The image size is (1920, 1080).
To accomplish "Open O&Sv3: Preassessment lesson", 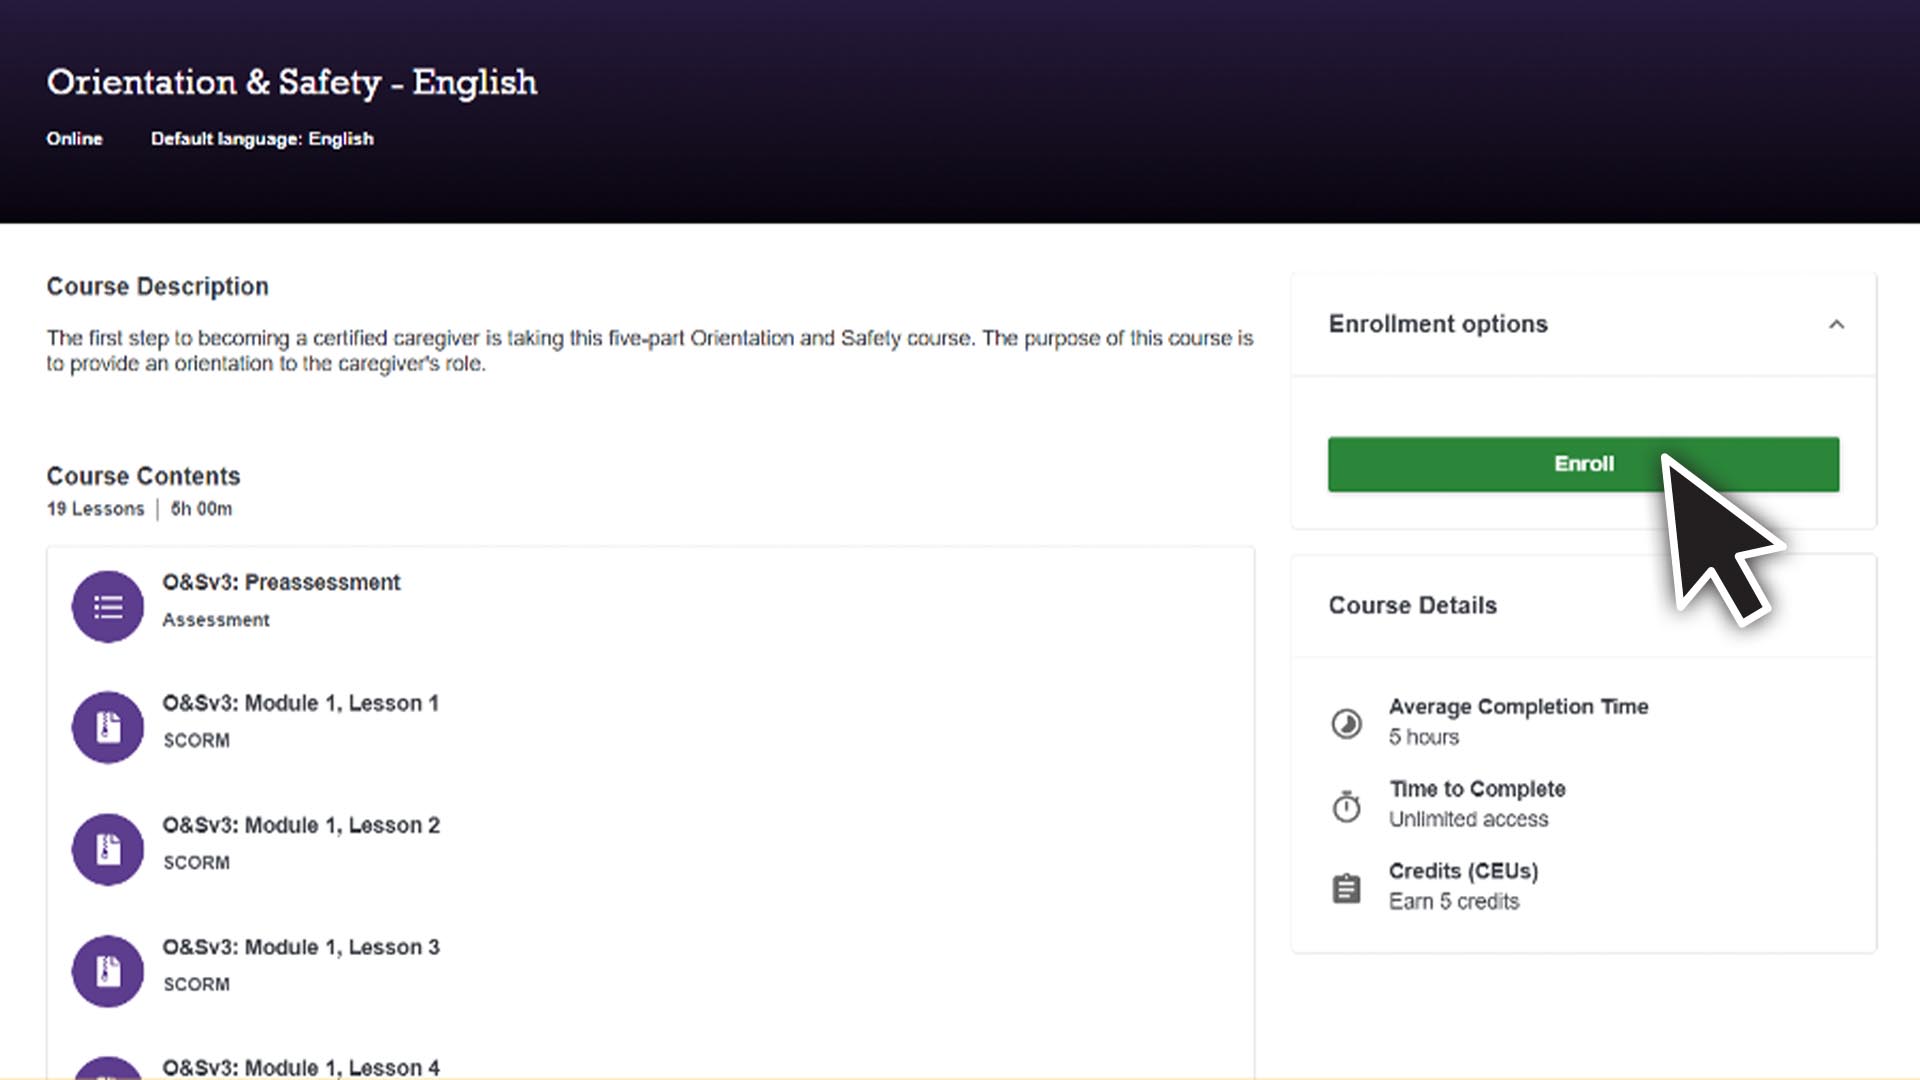I will pyautogui.click(x=281, y=582).
